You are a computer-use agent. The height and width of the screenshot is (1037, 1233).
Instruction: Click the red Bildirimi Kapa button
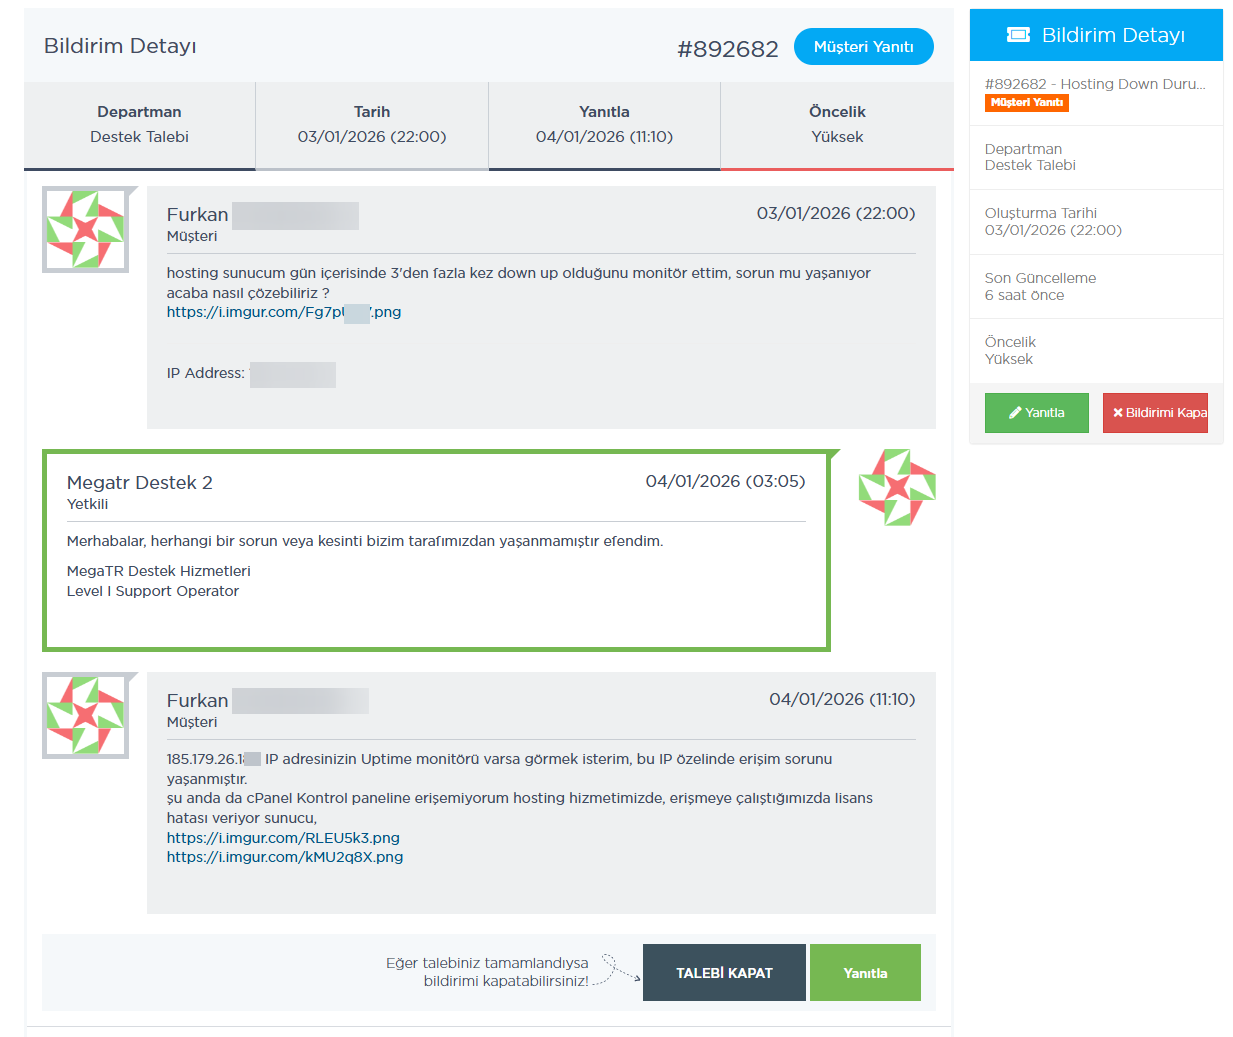coord(1155,413)
